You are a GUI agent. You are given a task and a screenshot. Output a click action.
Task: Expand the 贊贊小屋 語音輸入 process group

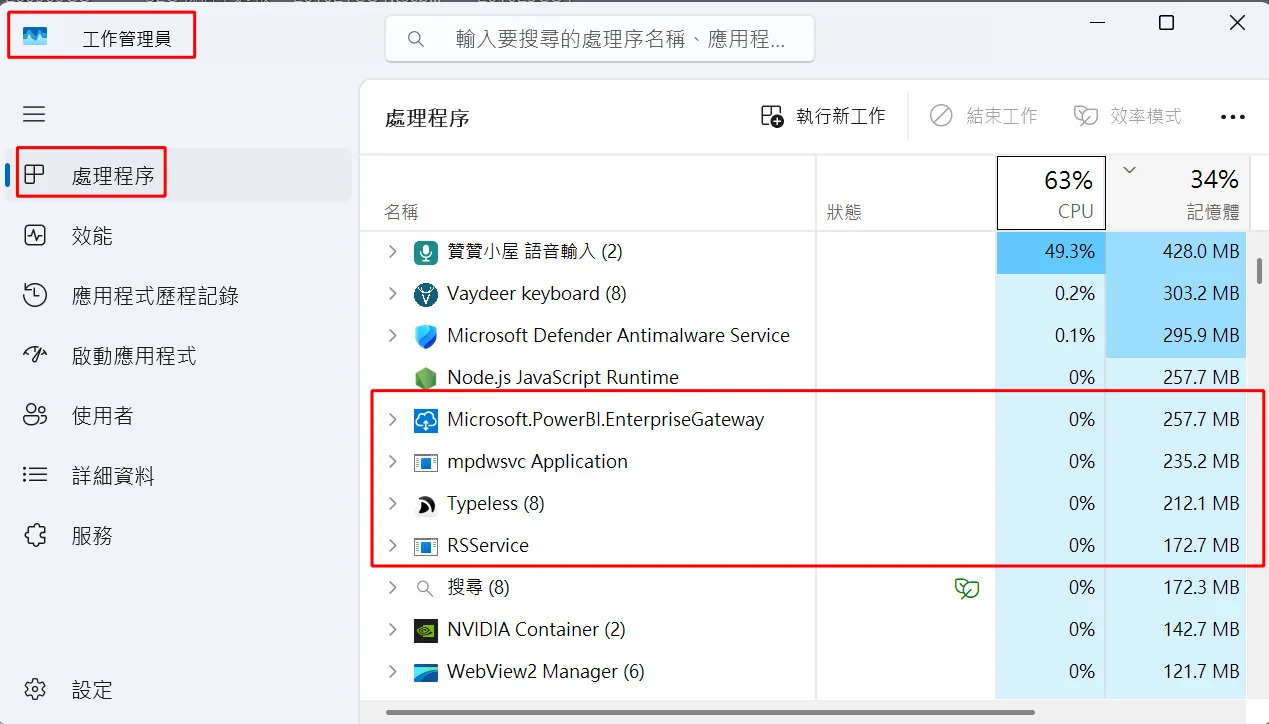[x=392, y=252]
